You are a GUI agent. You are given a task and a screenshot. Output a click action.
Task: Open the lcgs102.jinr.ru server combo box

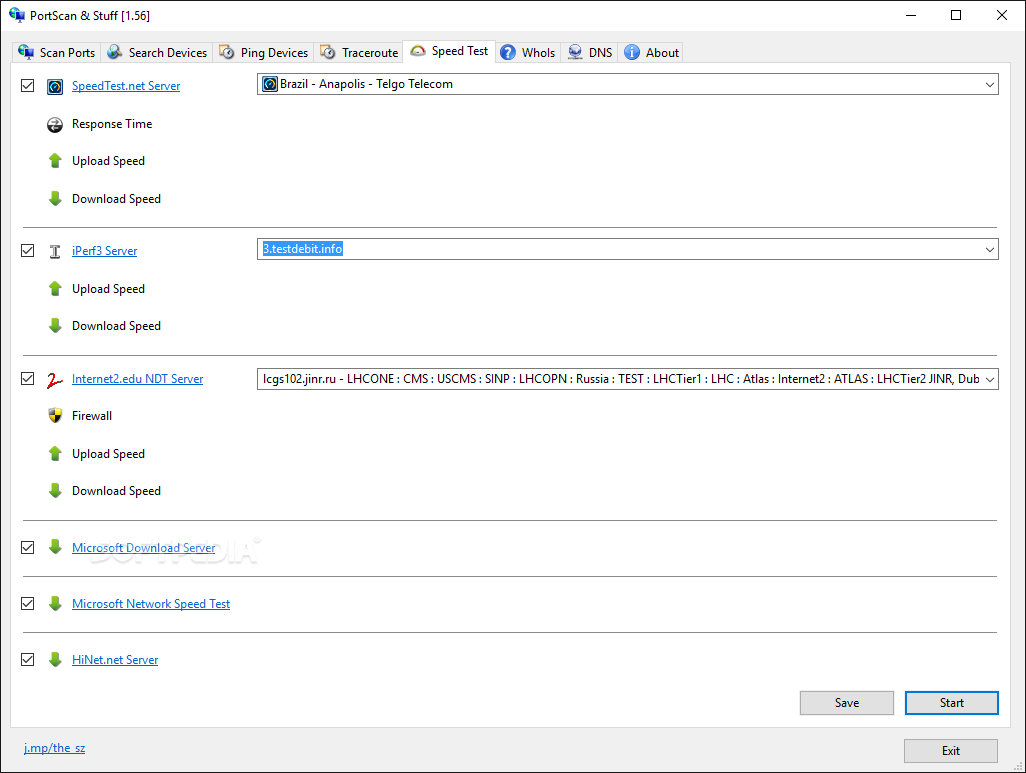pyautogui.click(x=628, y=379)
